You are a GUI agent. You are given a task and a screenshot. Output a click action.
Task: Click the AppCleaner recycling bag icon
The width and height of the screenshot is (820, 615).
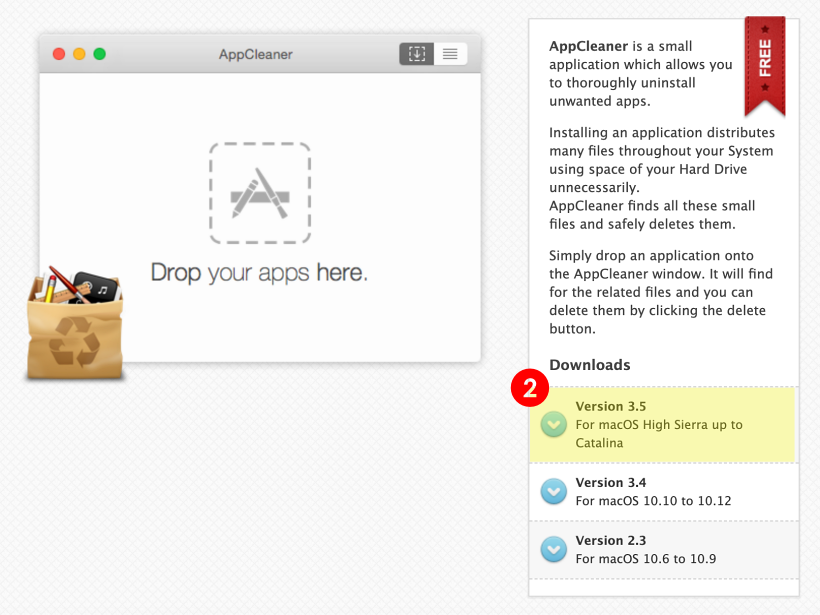click(75, 322)
